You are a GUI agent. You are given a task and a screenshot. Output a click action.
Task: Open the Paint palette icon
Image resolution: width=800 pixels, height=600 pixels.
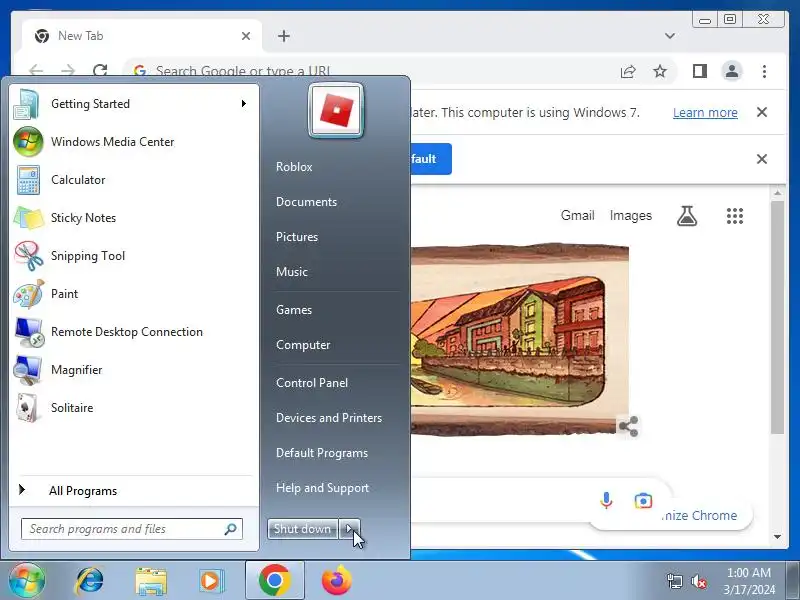point(29,294)
